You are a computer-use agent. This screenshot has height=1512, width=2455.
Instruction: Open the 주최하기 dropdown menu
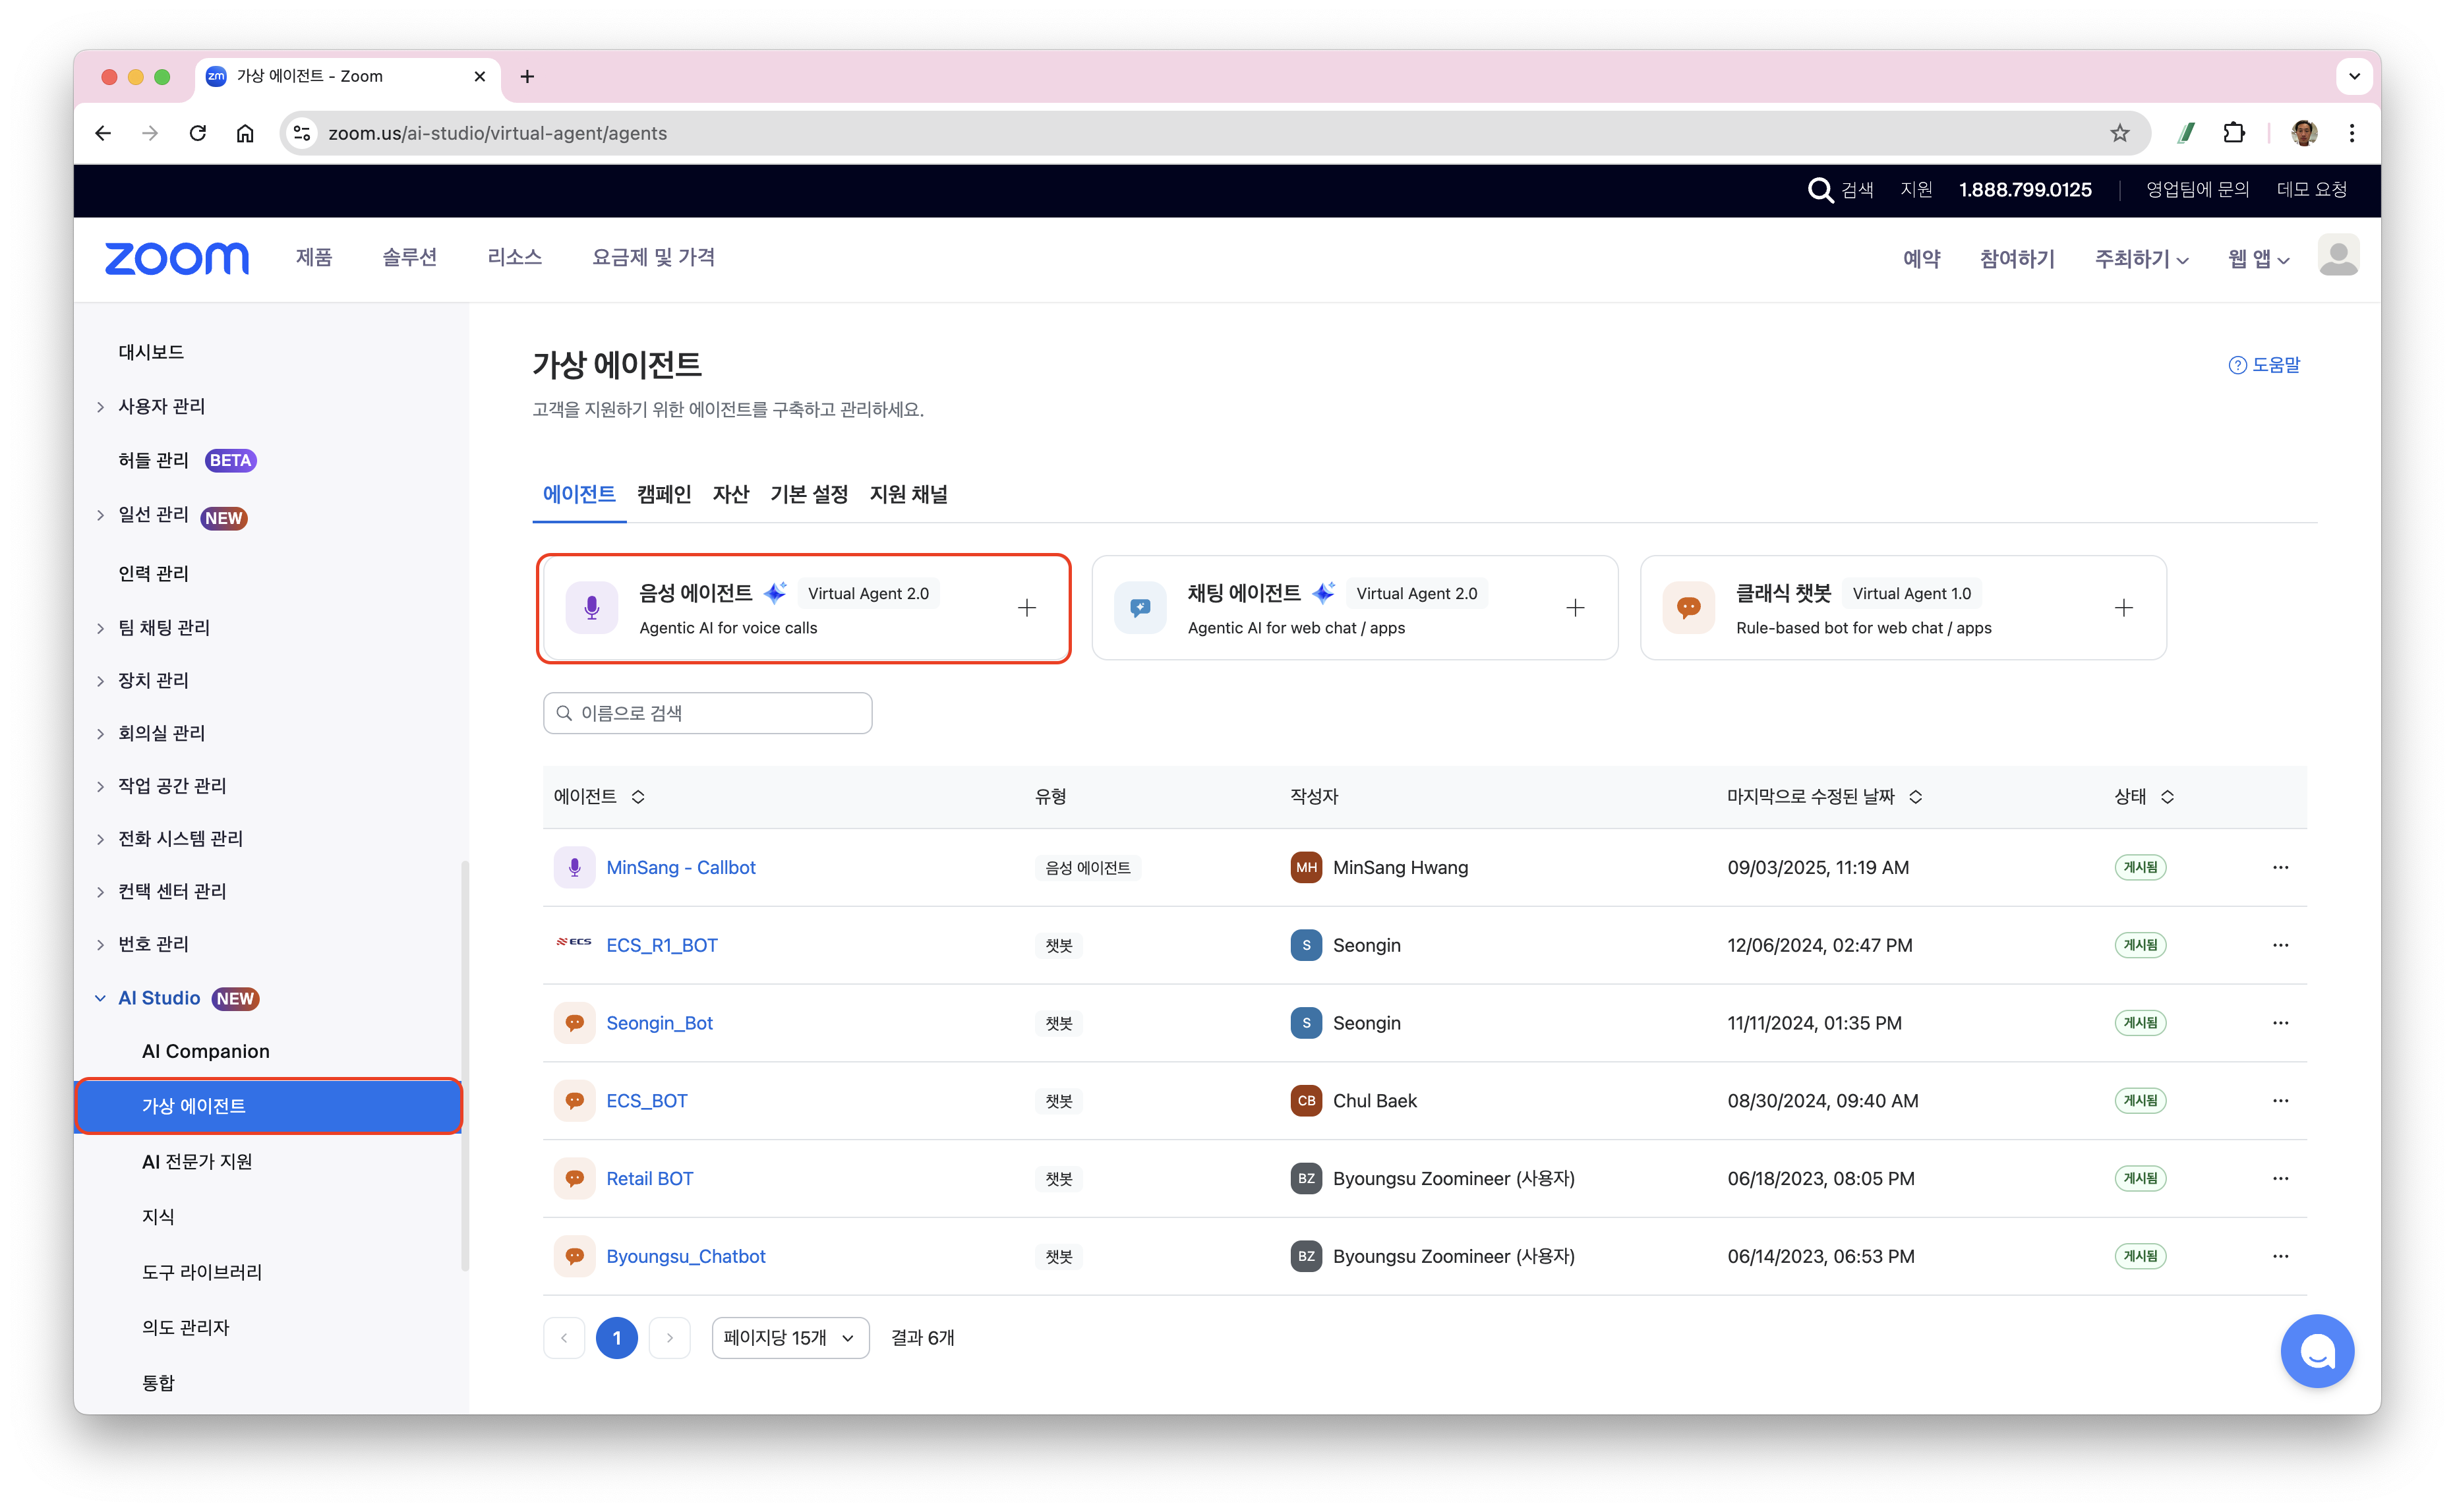pyautogui.click(x=2141, y=259)
